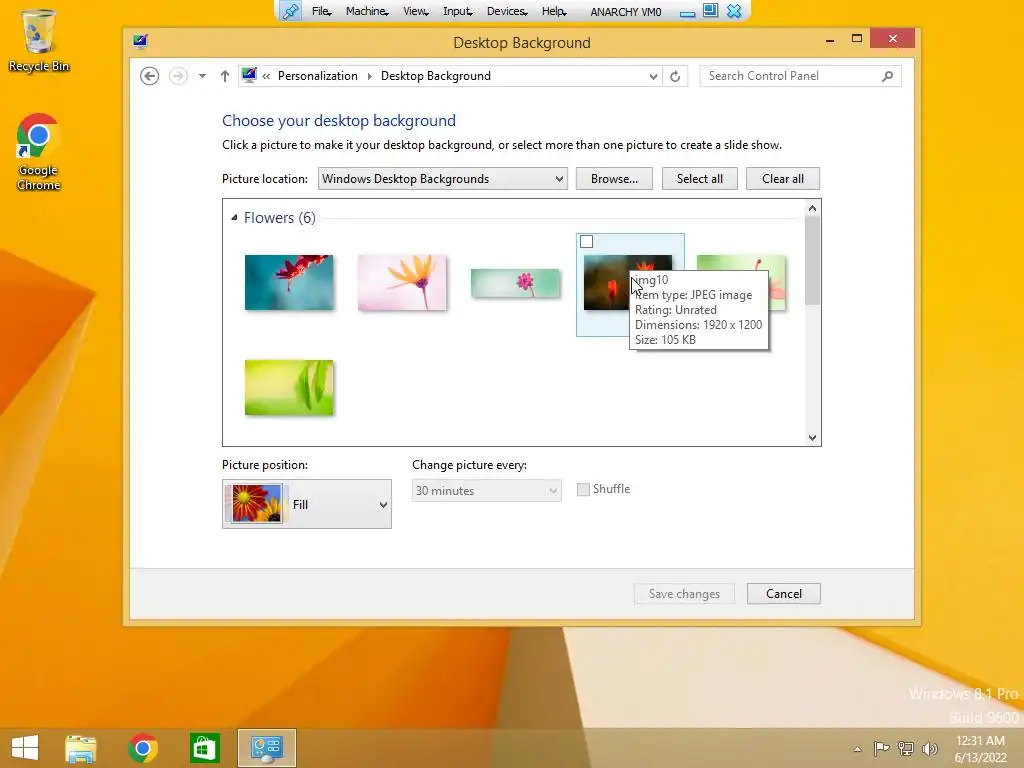This screenshot has width=1024, height=768.
Task: Click the forward navigation arrow
Action: [x=178, y=76]
